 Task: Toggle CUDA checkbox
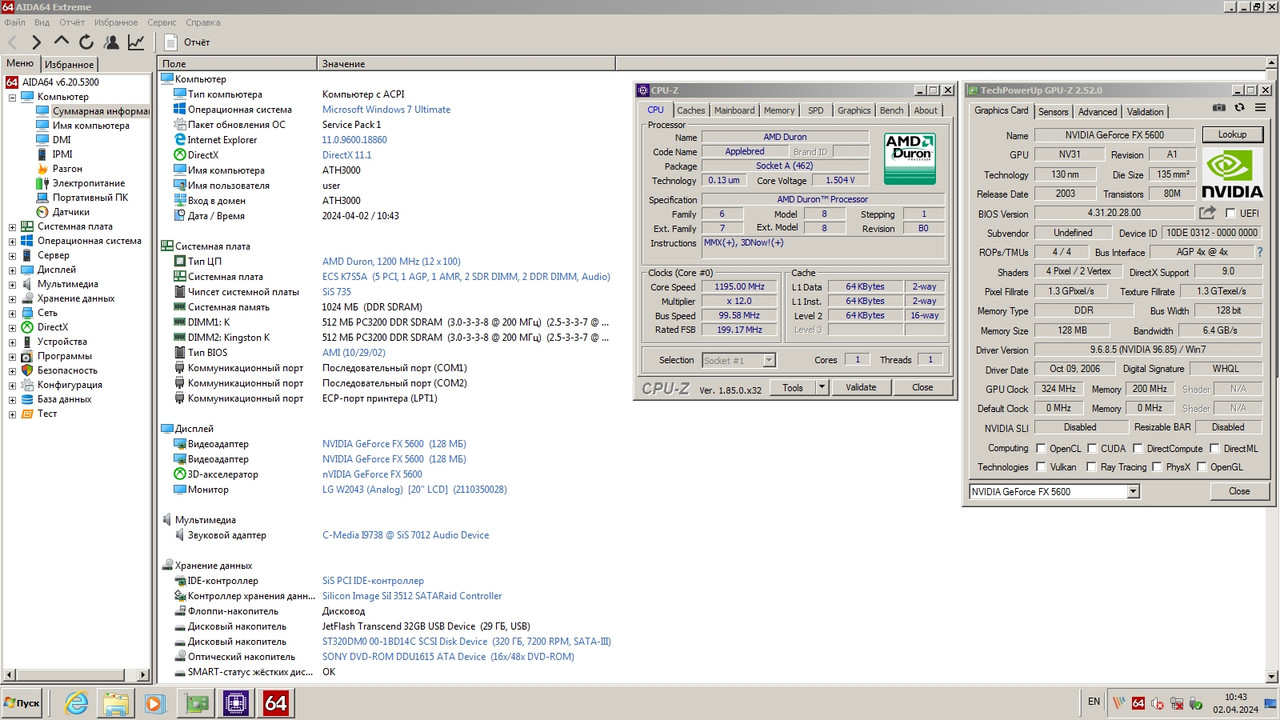[1092, 449]
